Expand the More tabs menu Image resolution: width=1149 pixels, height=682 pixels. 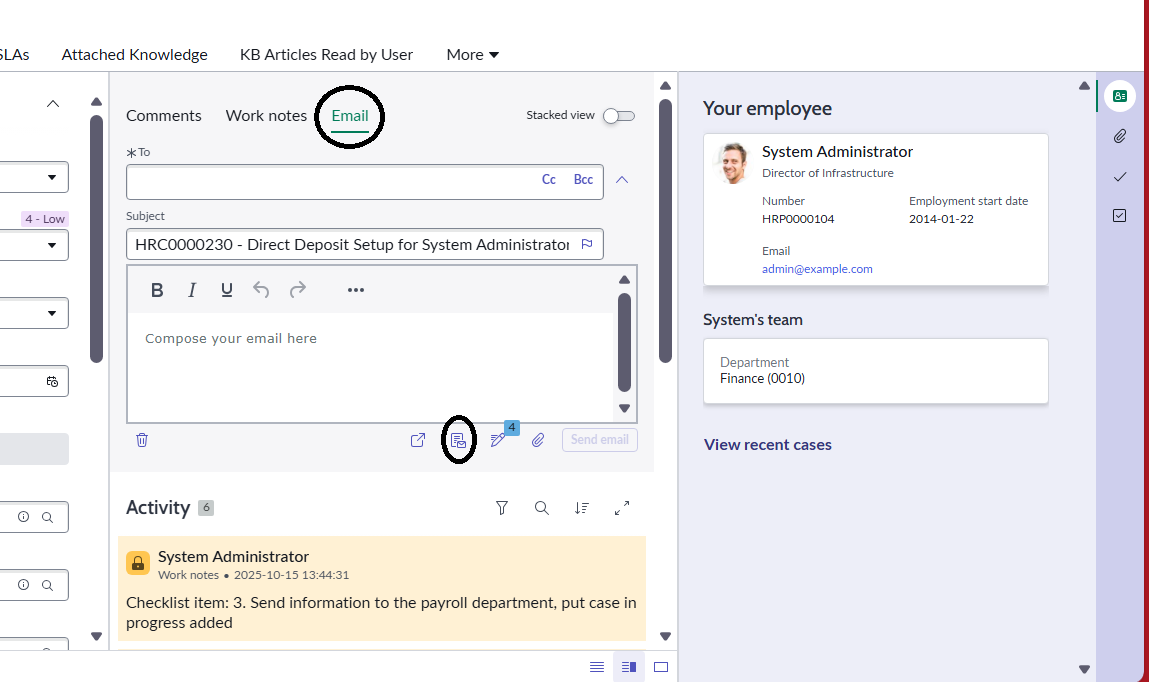tap(473, 55)
